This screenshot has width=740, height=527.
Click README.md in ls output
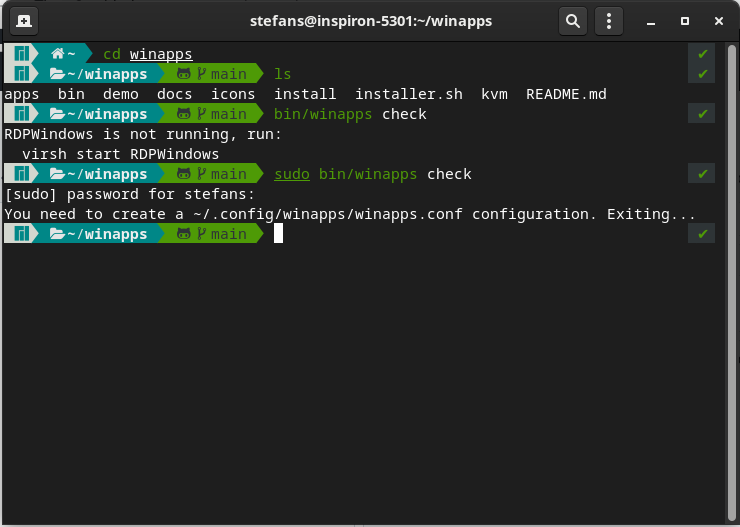point(566,94)
